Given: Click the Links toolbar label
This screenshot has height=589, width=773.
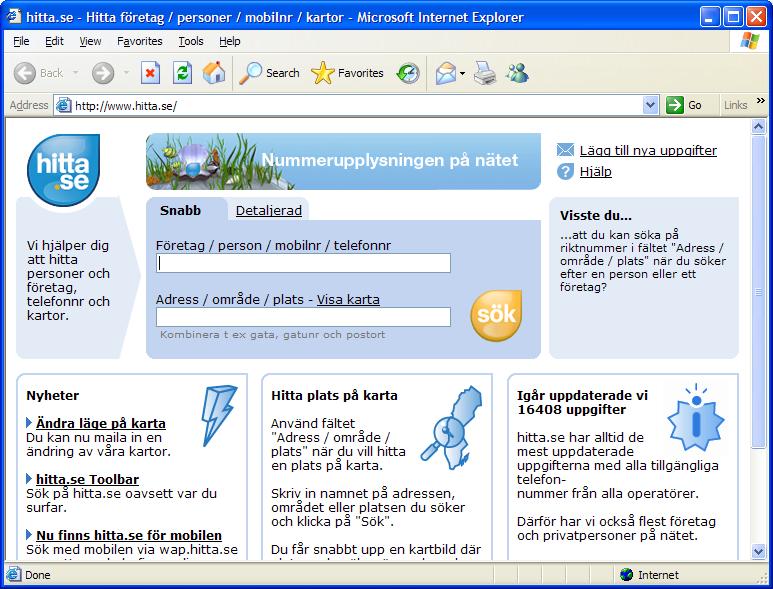Looking at the screenshot, I should 735,105.
